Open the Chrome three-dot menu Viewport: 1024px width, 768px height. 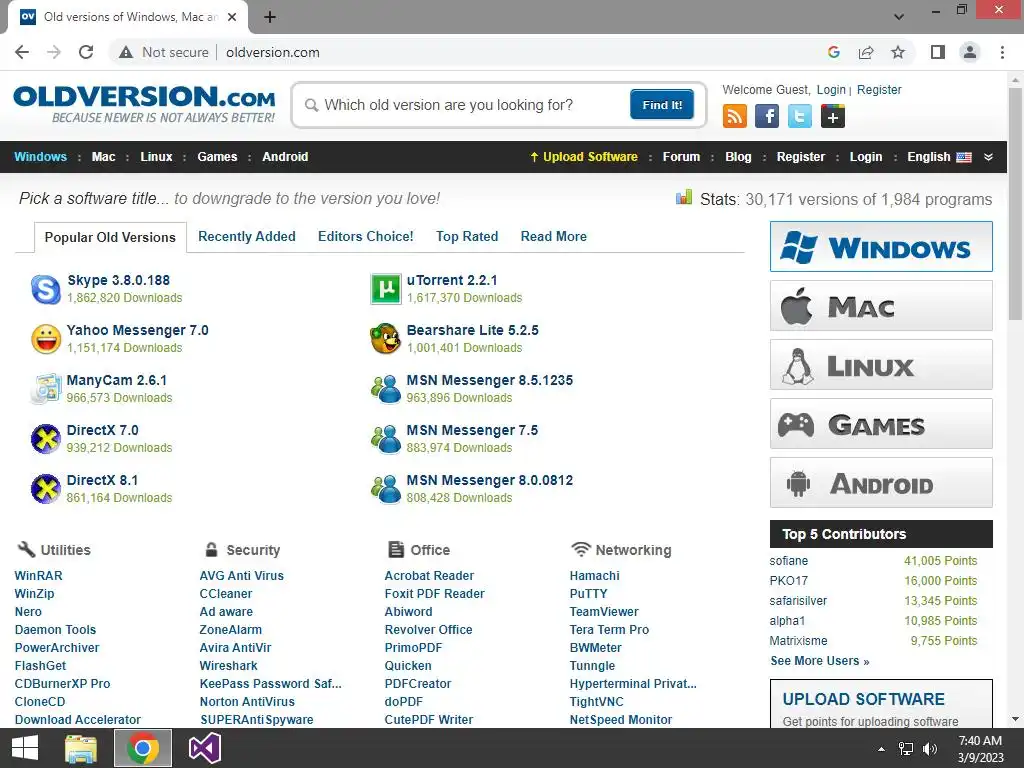point(1002,52)
